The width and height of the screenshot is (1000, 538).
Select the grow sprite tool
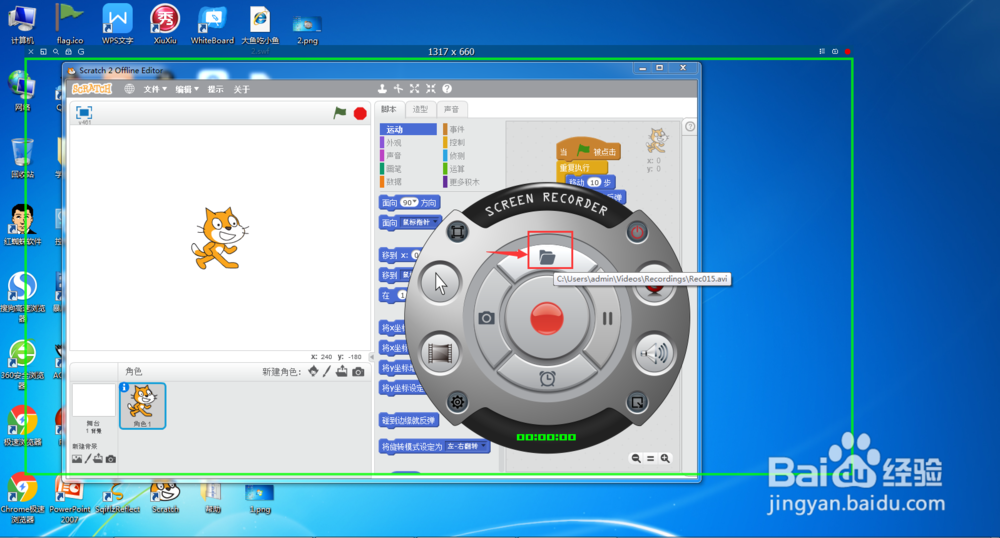pyautogui.click(x=415, y=89)
